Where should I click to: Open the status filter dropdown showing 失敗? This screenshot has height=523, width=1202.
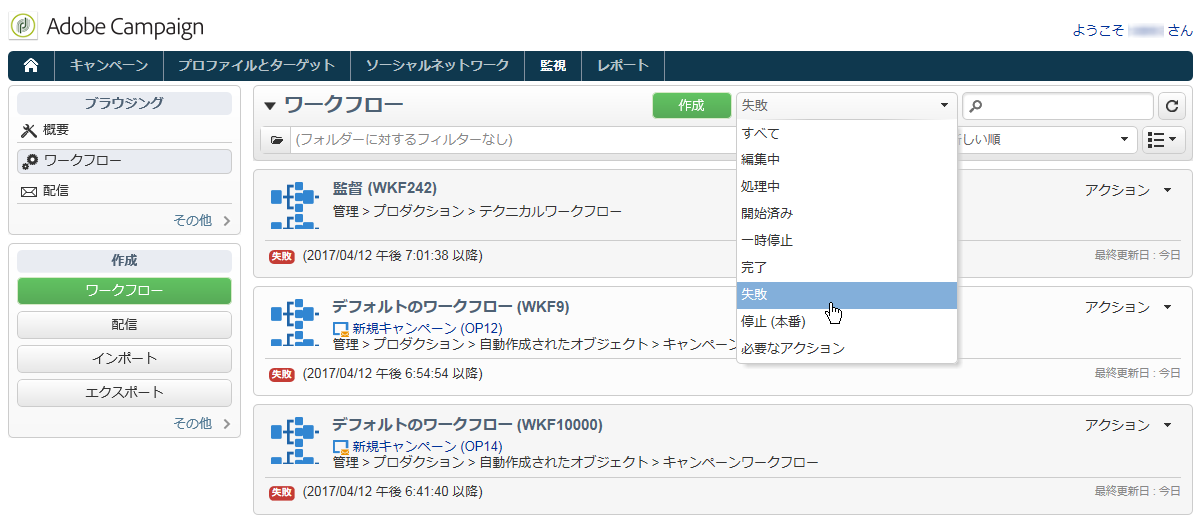tap(846, 105)
